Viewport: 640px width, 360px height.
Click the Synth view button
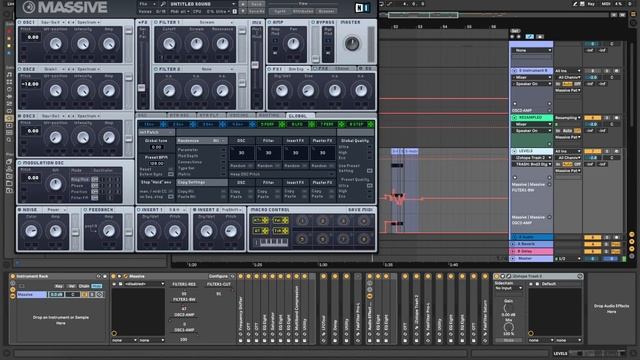[280, 11]
